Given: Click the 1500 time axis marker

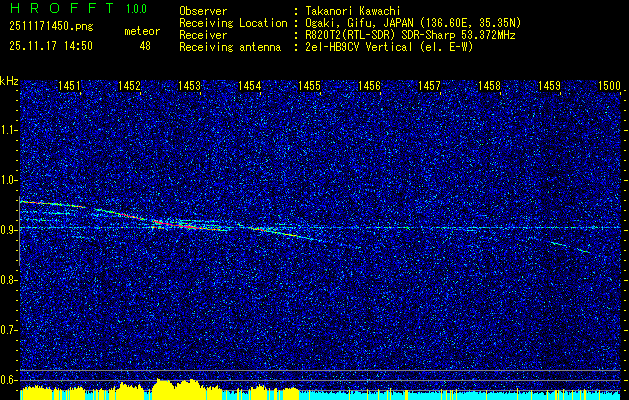Looking at the screenshot, I should tap(609, 85).
